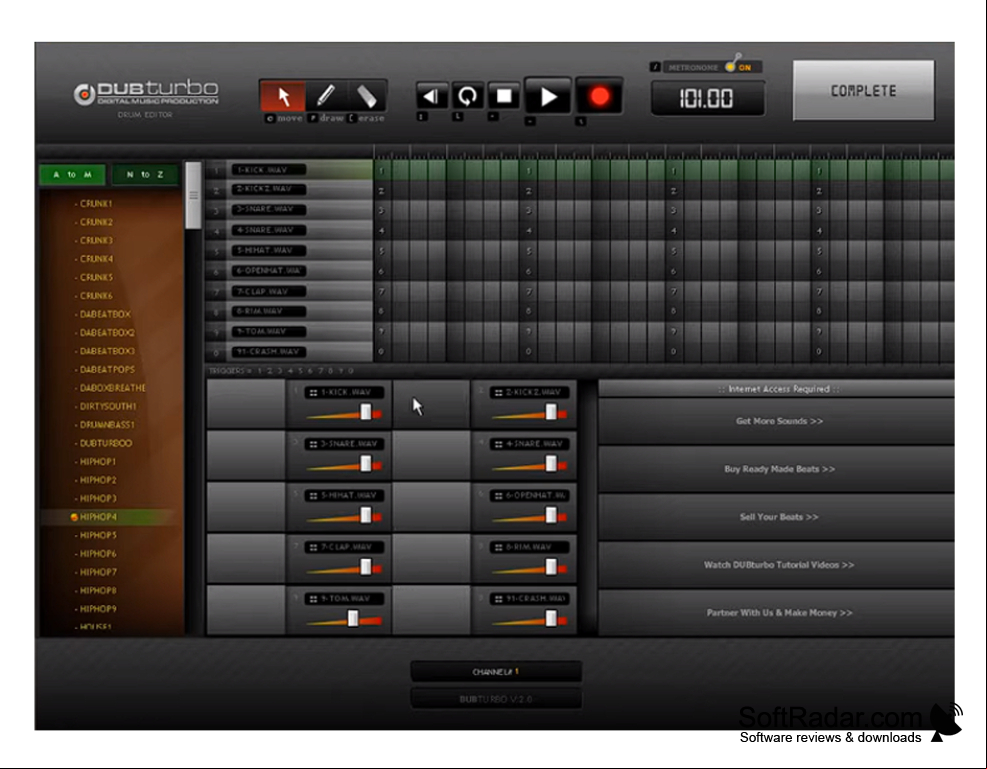Select the 3-SNARE.WAV track row
This screenshot has height=769, width=987.
pyautogui.click(x=290, y=210)
